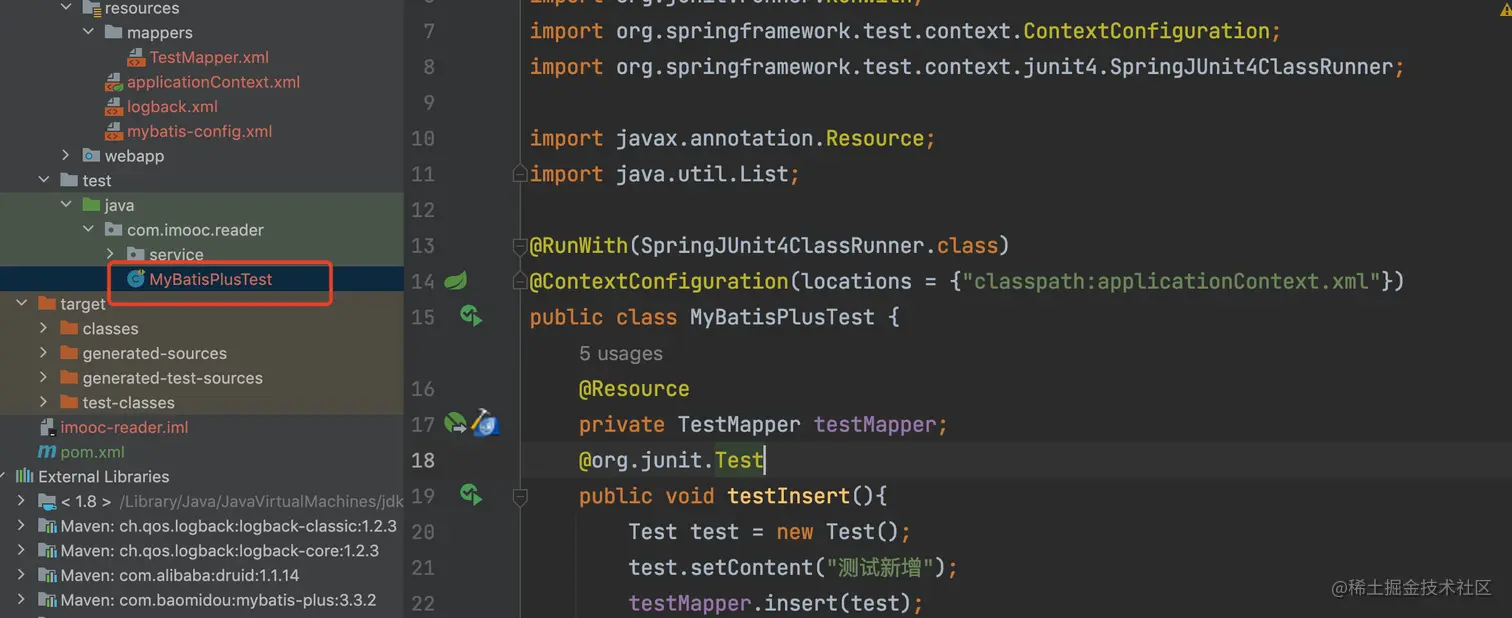Select the classes folder label
The width and height of the screenshot is (1512, 618).
click(x=110, y=329)
